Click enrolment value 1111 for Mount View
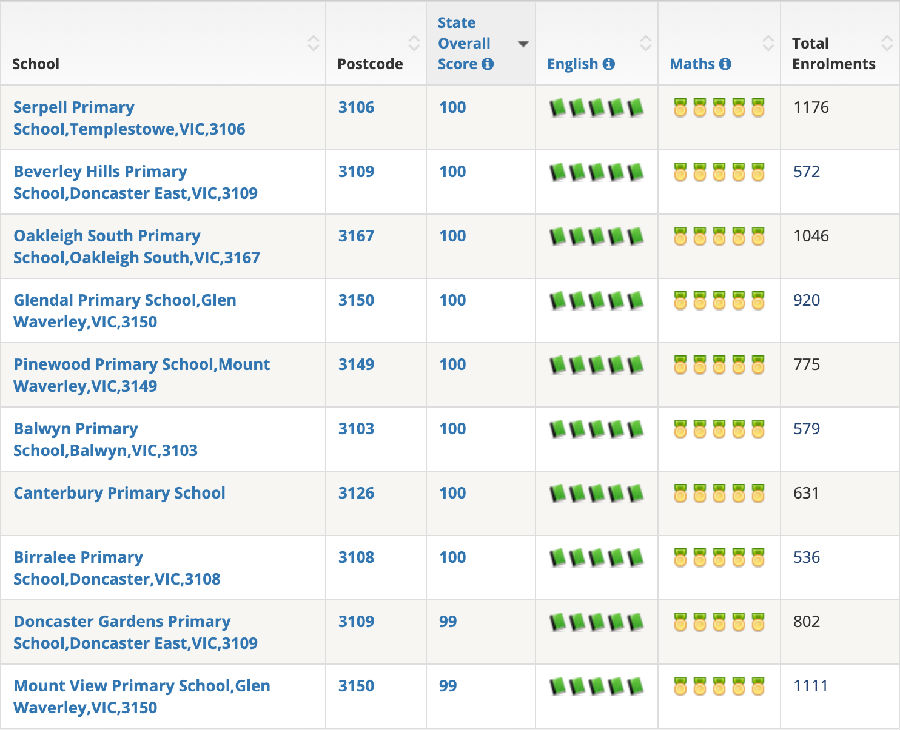The image size is (900, 730). point(810,686)
